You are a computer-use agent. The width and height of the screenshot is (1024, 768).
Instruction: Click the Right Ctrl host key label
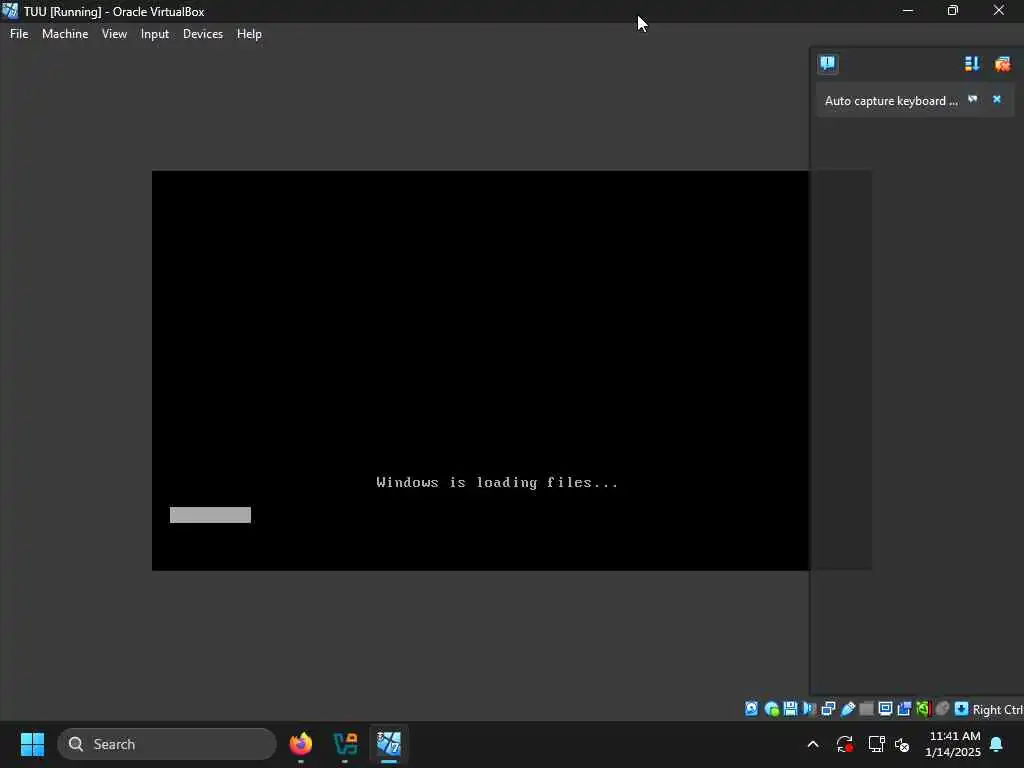pyautogui.click(x=997, y=709)
